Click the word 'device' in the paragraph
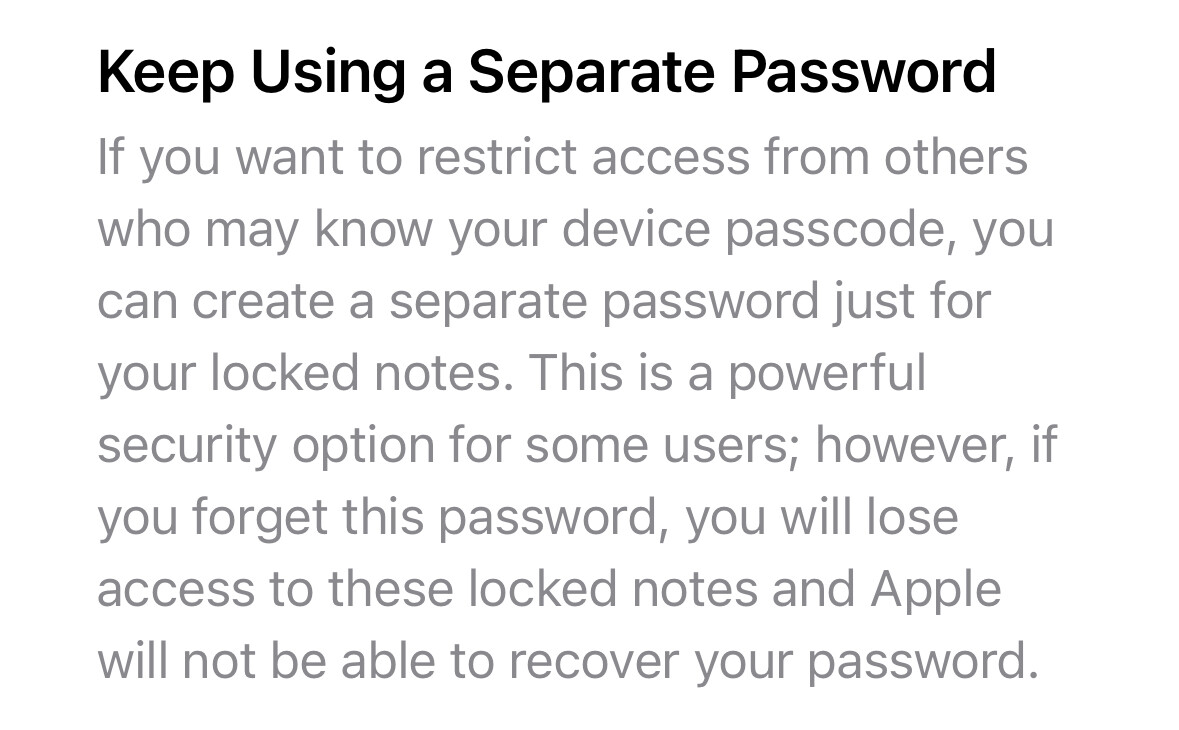1179x730 pixels. [x=636, y=229]
